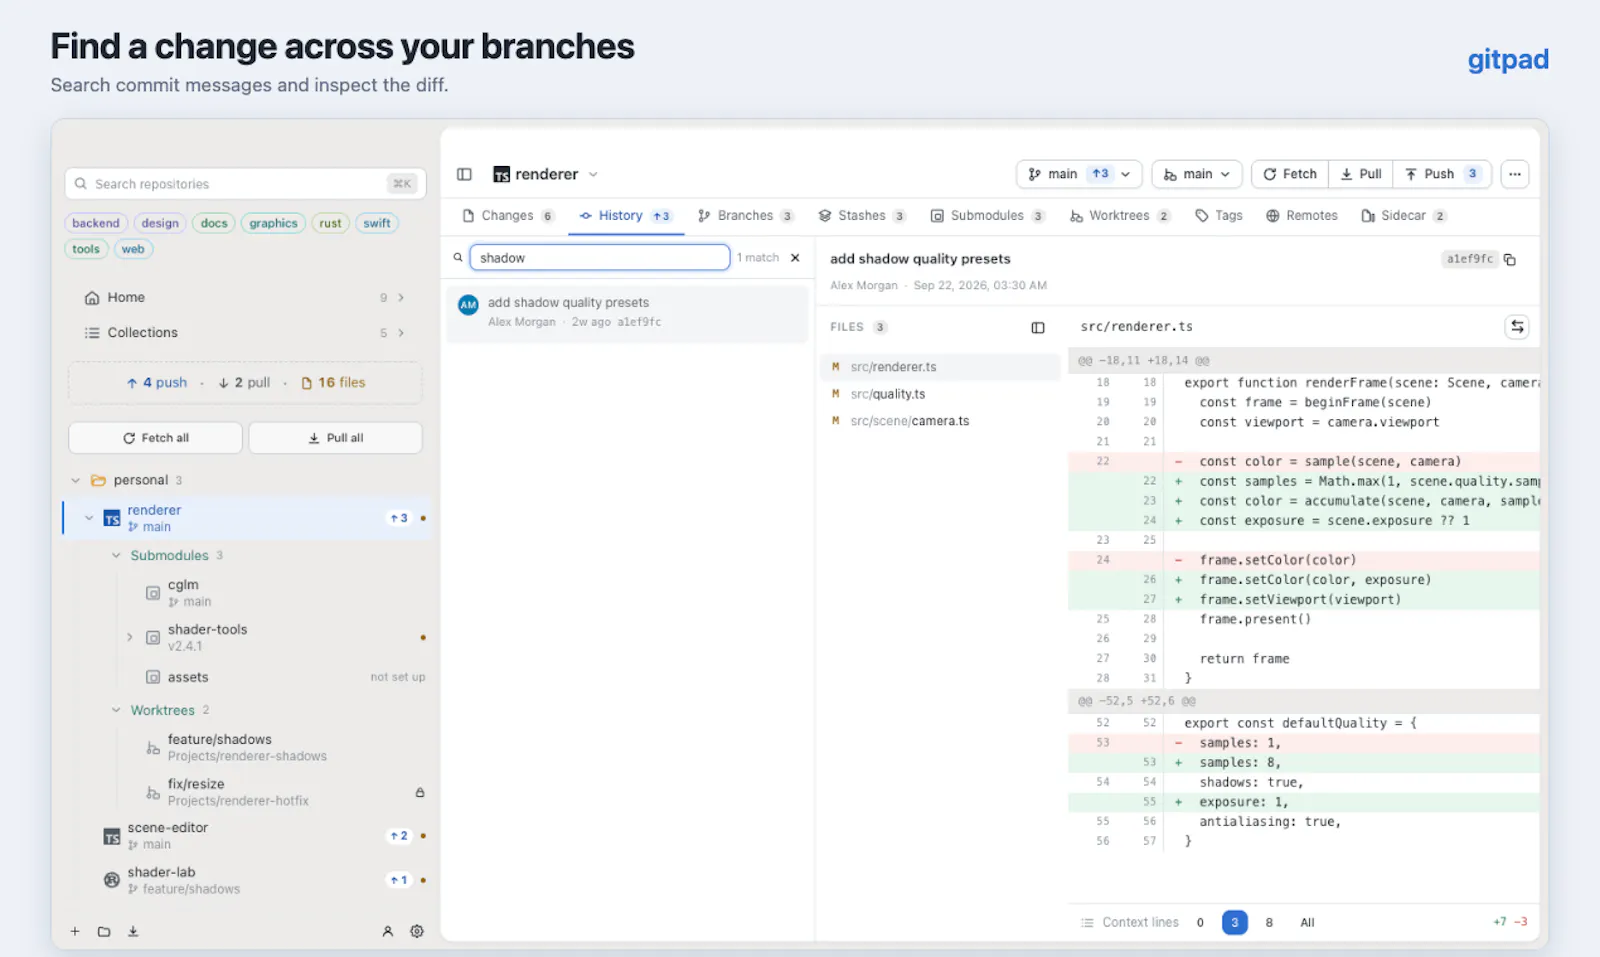This screenshot has width=1600, height=957.
Task: Click the Fetch all button
Action: click(155, 438)
